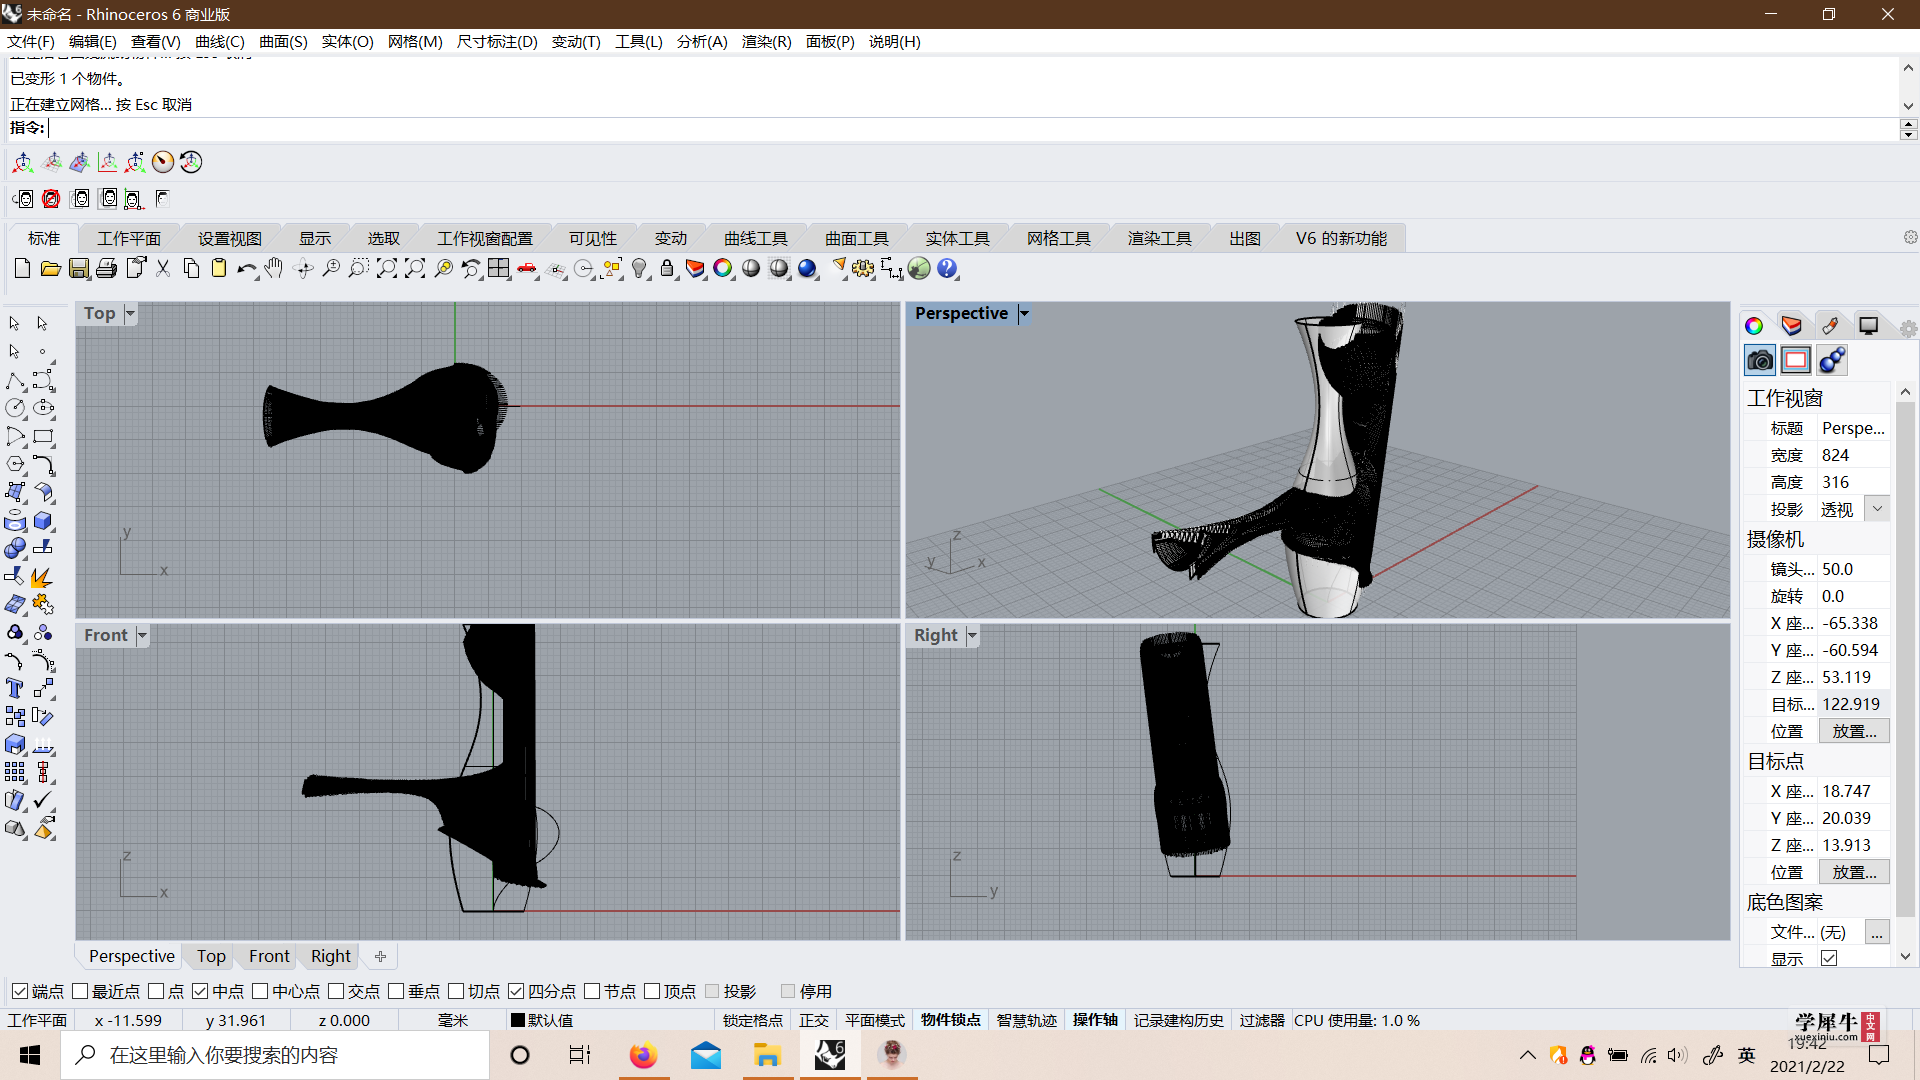Open a file using the folder icon
The image size is (1920, 1080).
[50, 268]
